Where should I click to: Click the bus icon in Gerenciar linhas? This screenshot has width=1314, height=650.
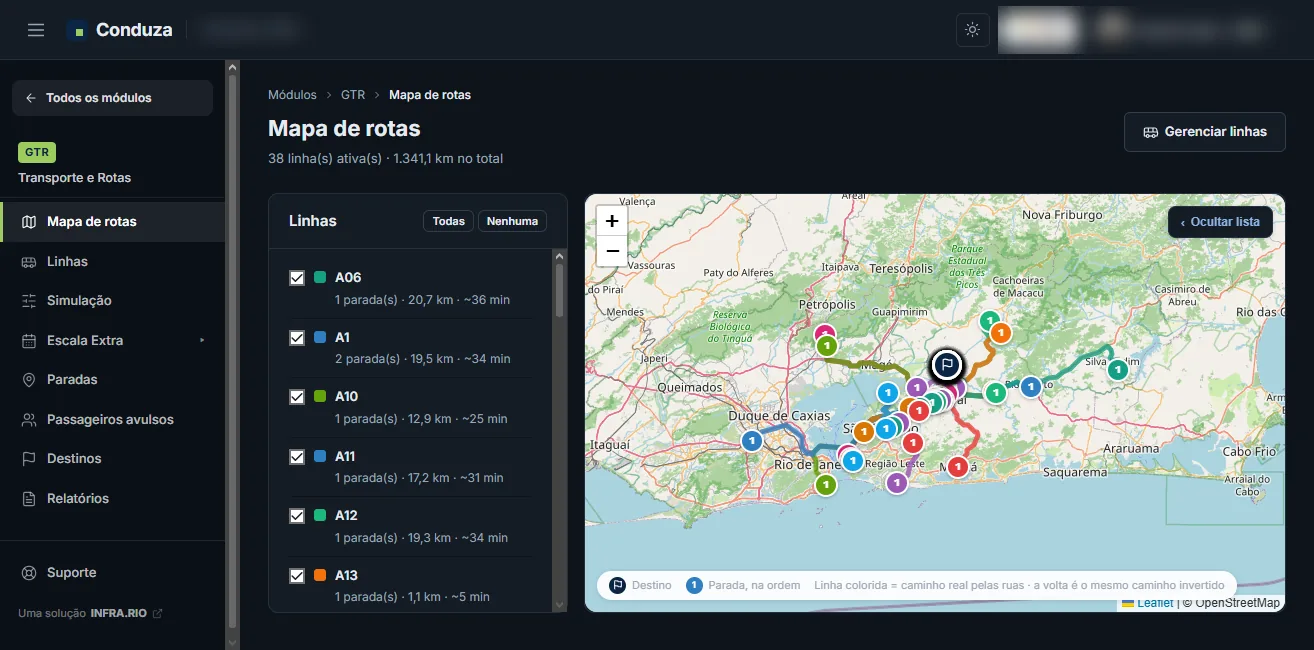point(1150,132)
